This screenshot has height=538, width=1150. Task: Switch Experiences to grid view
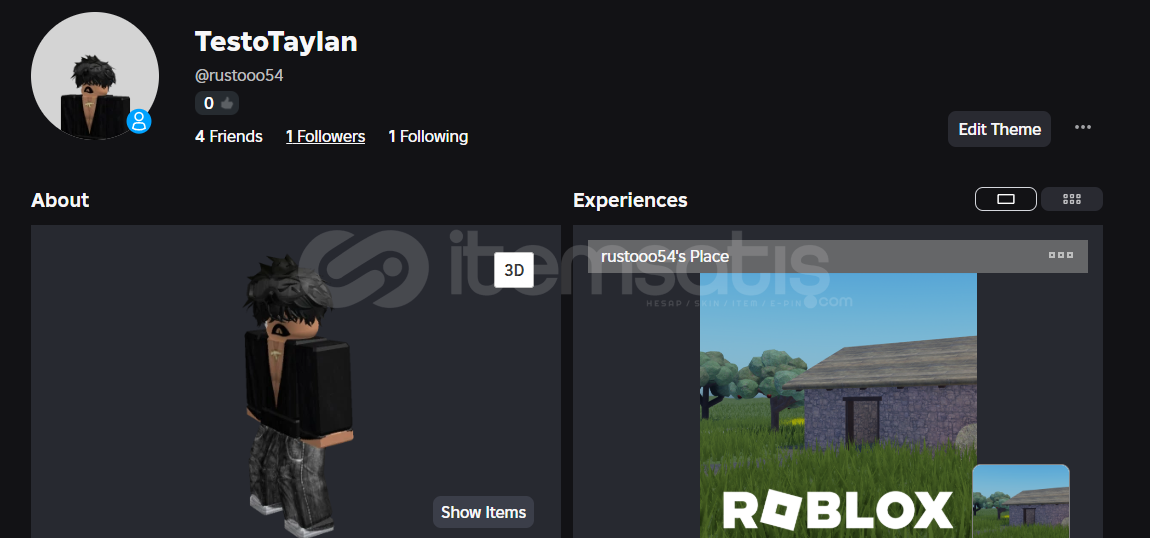tap(1072, 199)
